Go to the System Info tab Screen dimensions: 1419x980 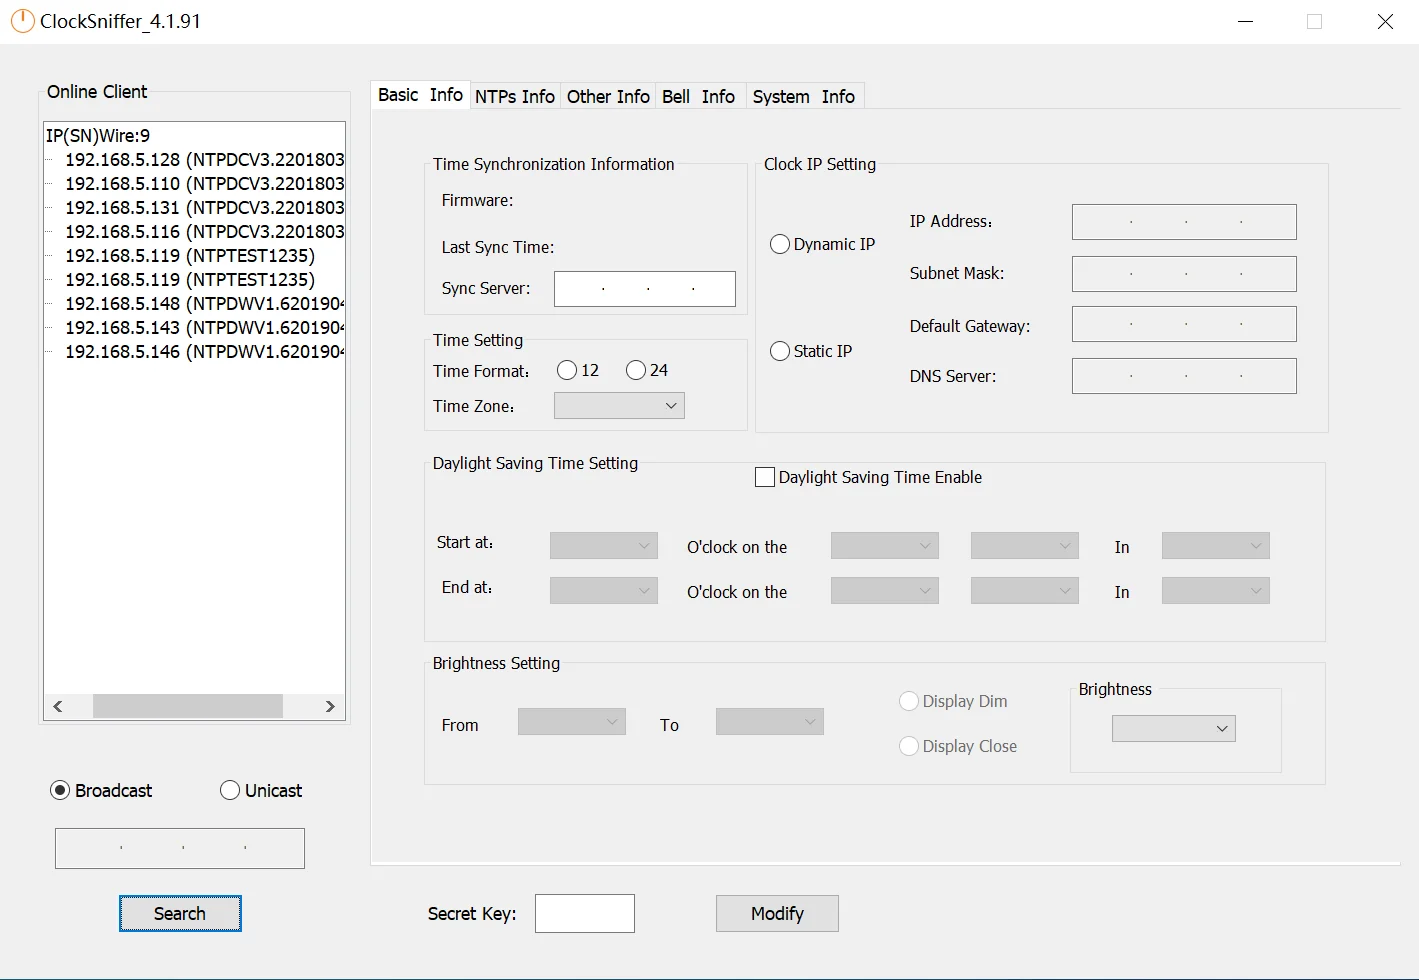(803, 97)
